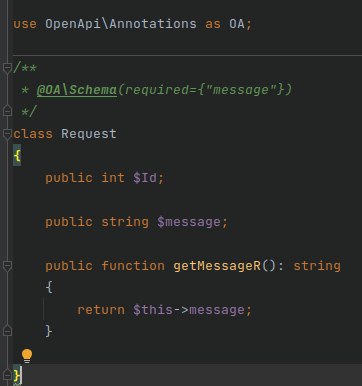
Task: Click the 'function' keyword
Action: click(x=133, y=266)
